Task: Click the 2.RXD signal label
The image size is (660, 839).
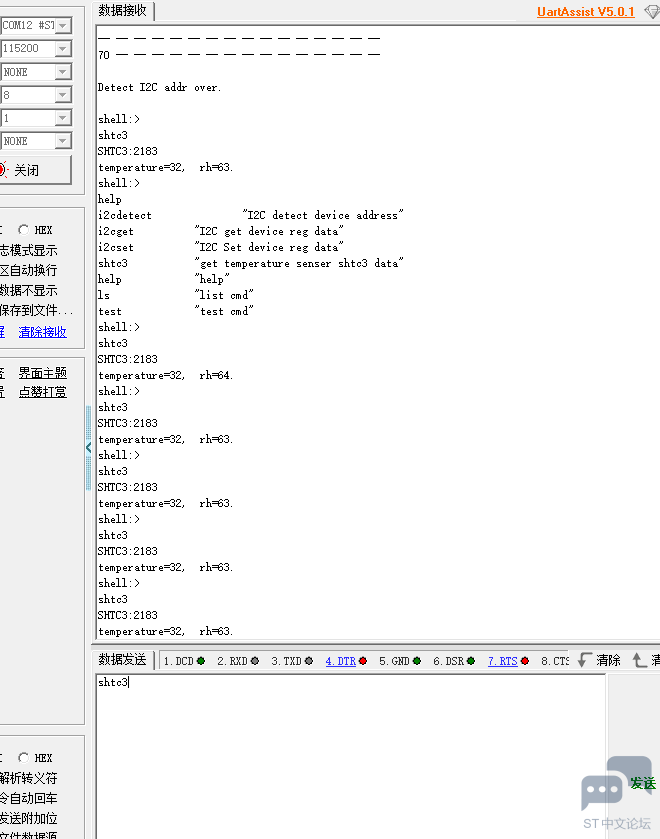Action: [232, 661]
